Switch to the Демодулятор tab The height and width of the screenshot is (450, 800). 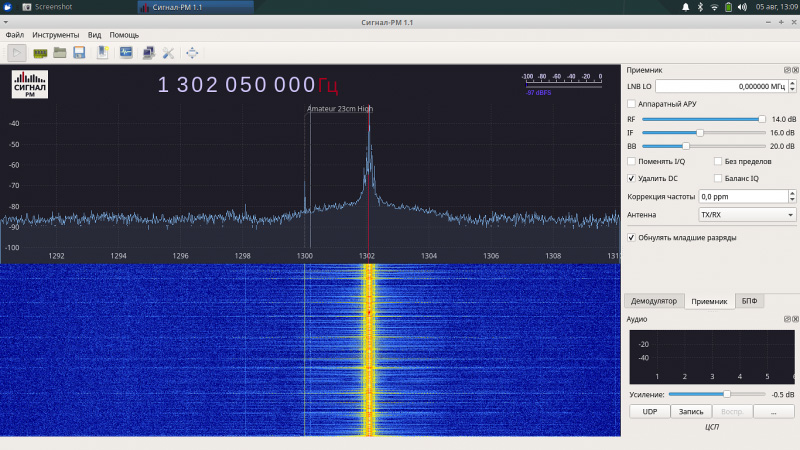(x=654, y=301)
